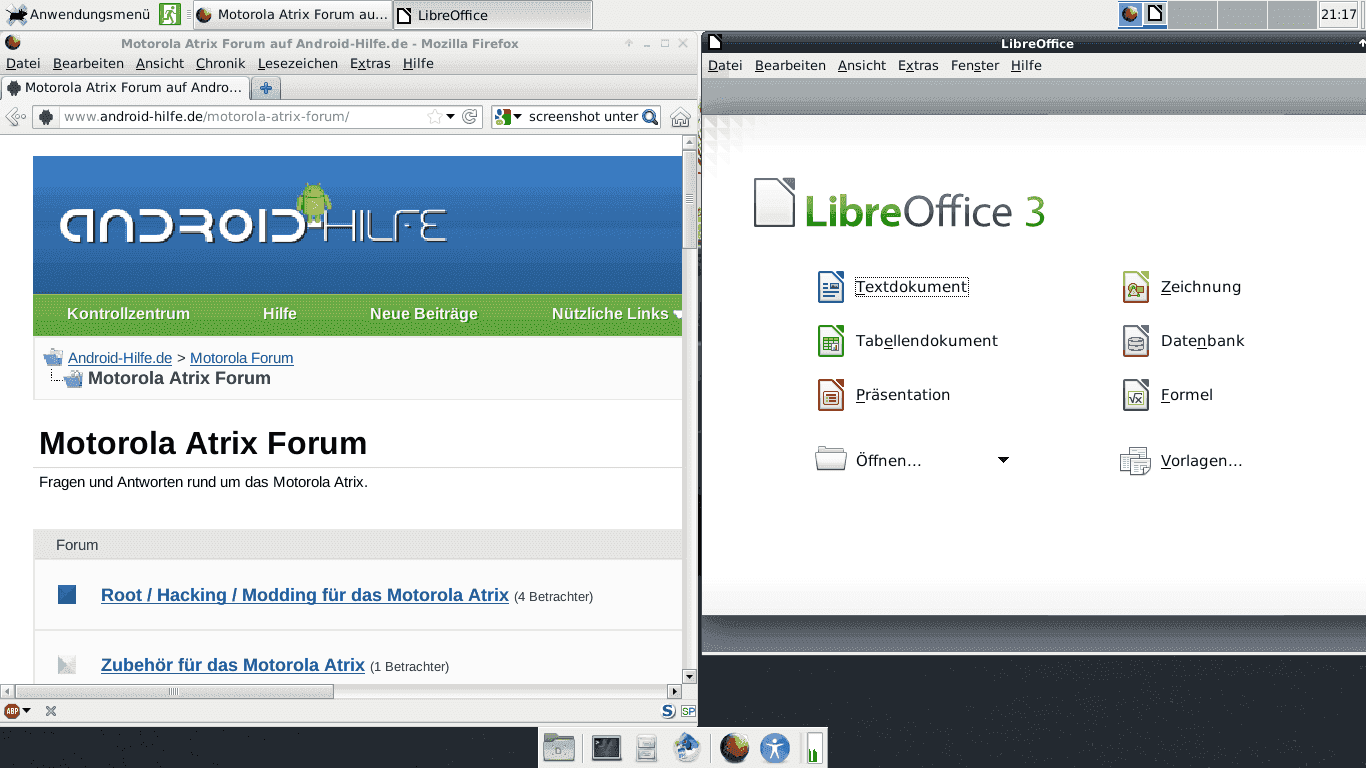This screenshot has width=1366, height=768.
Task: Click the Firefox icon in the bottom dock
Action: tap(735, 748)
